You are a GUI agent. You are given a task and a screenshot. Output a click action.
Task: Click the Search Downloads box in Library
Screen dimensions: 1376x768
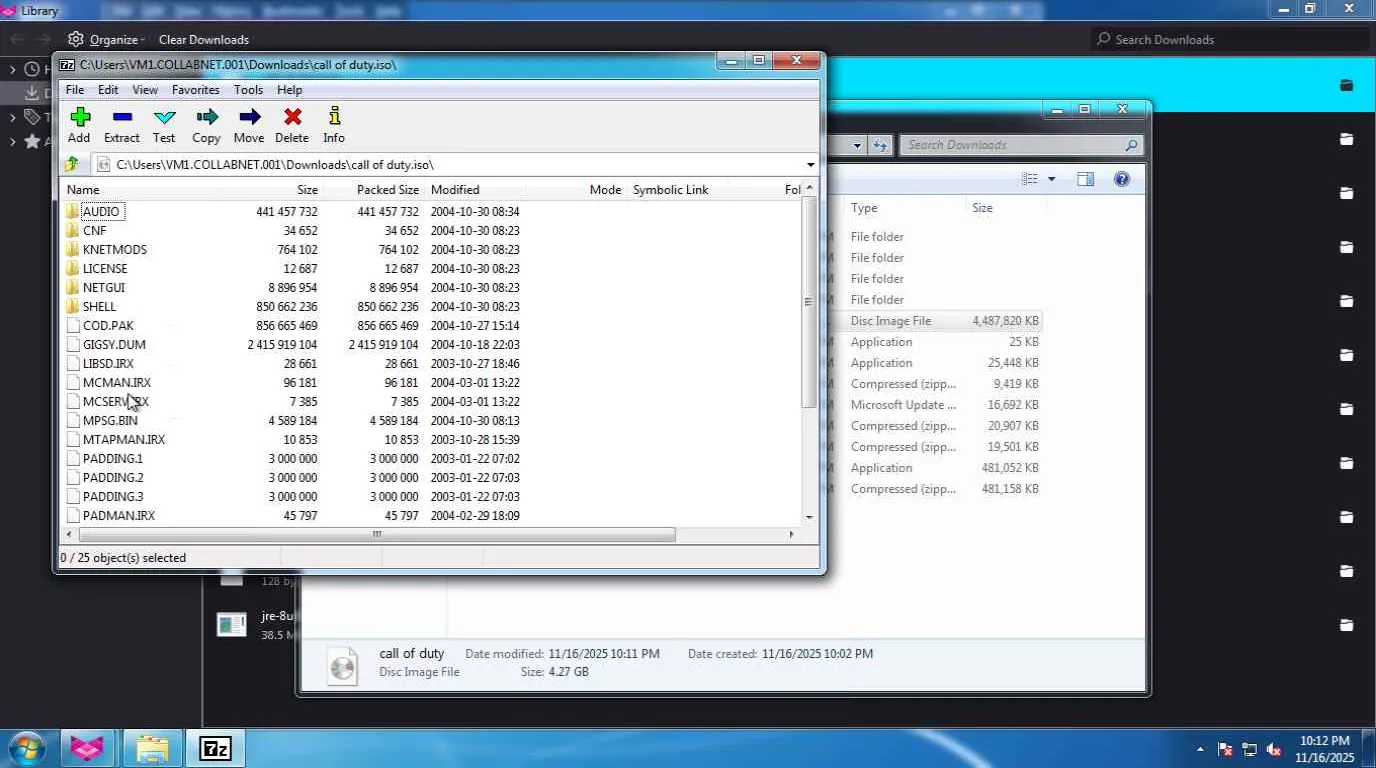[x=1230, y=39]
